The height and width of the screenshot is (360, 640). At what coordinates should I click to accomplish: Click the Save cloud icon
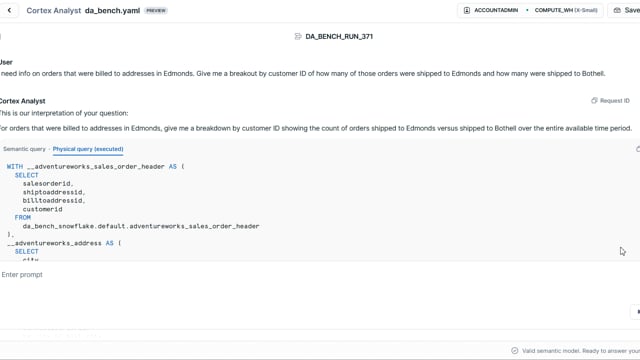(x=617, y=10)
